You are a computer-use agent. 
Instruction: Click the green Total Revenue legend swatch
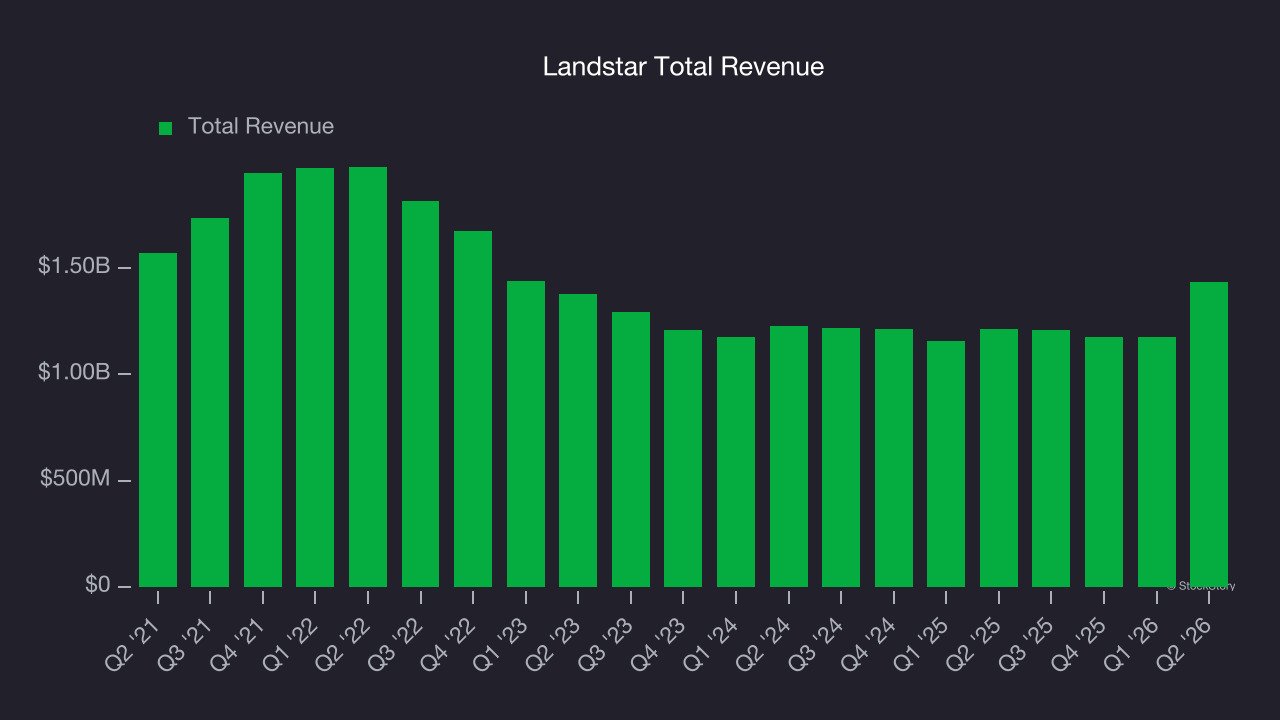[x=166, y=128]
